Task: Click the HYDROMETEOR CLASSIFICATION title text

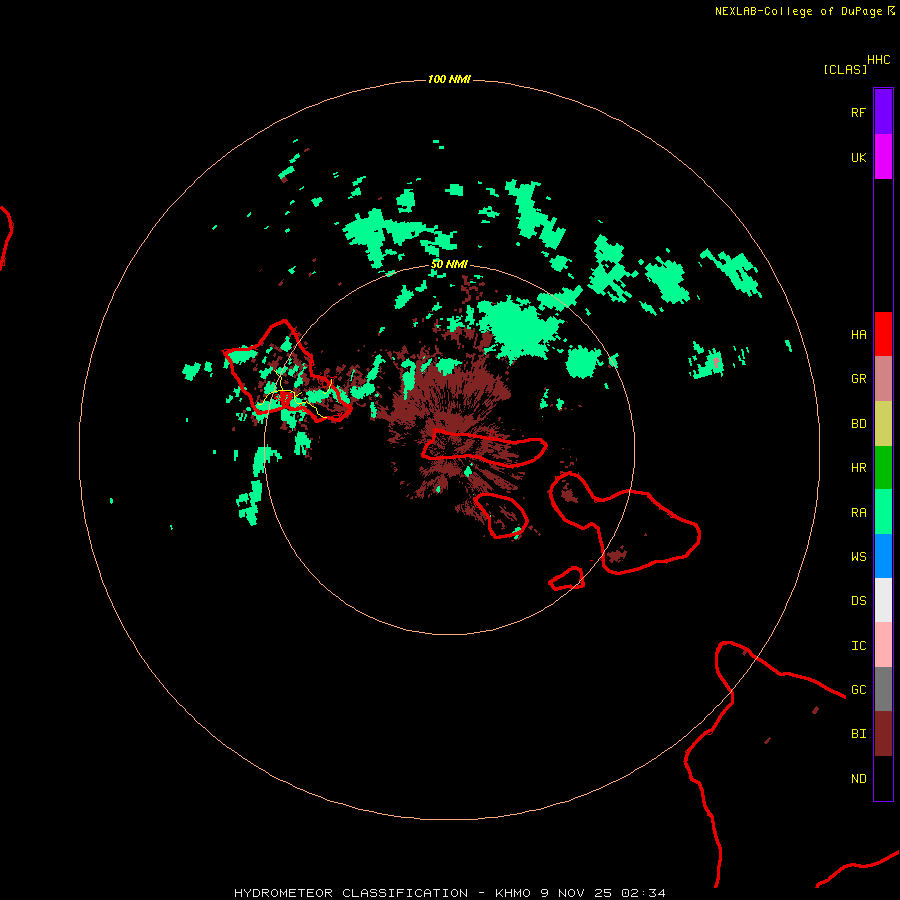Action: point(351,893)
